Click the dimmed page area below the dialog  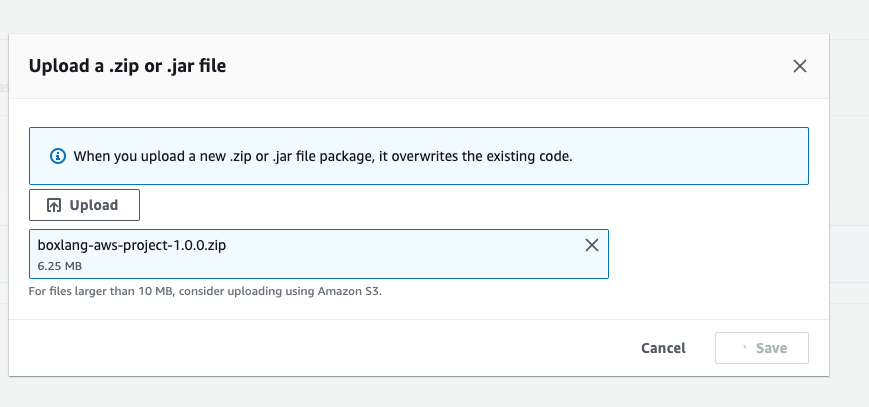430,392
